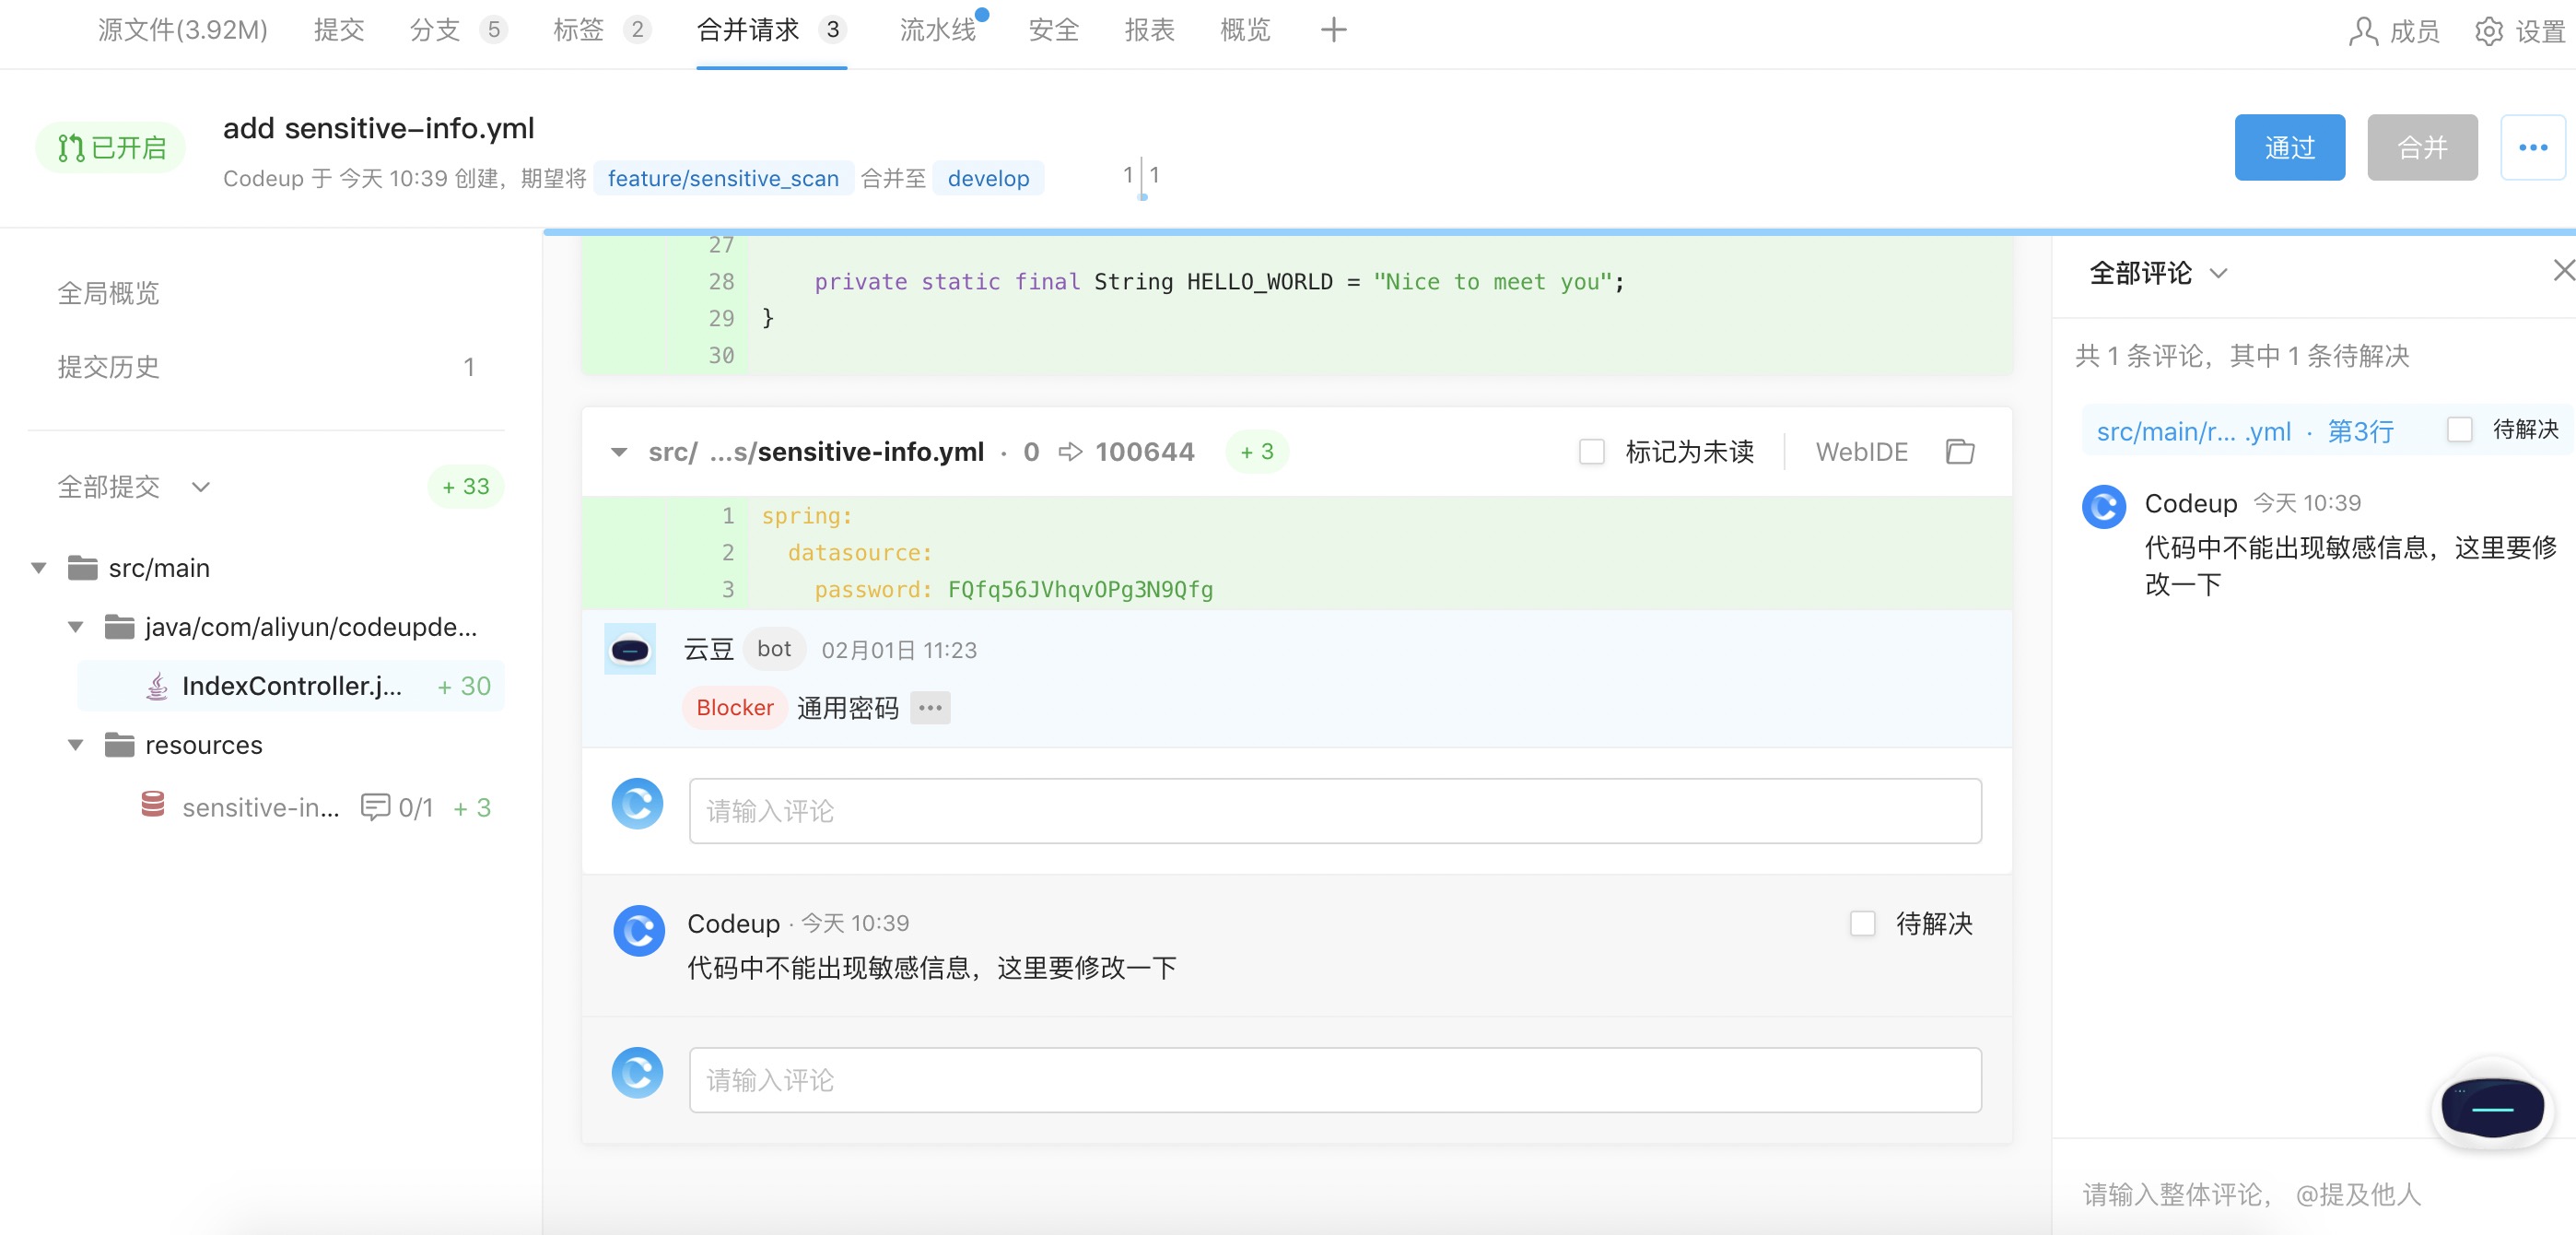The height and width of the screenshot is (1235, 2576).
Task: Click the comment count icon 0/1
Action: point(396,808)
